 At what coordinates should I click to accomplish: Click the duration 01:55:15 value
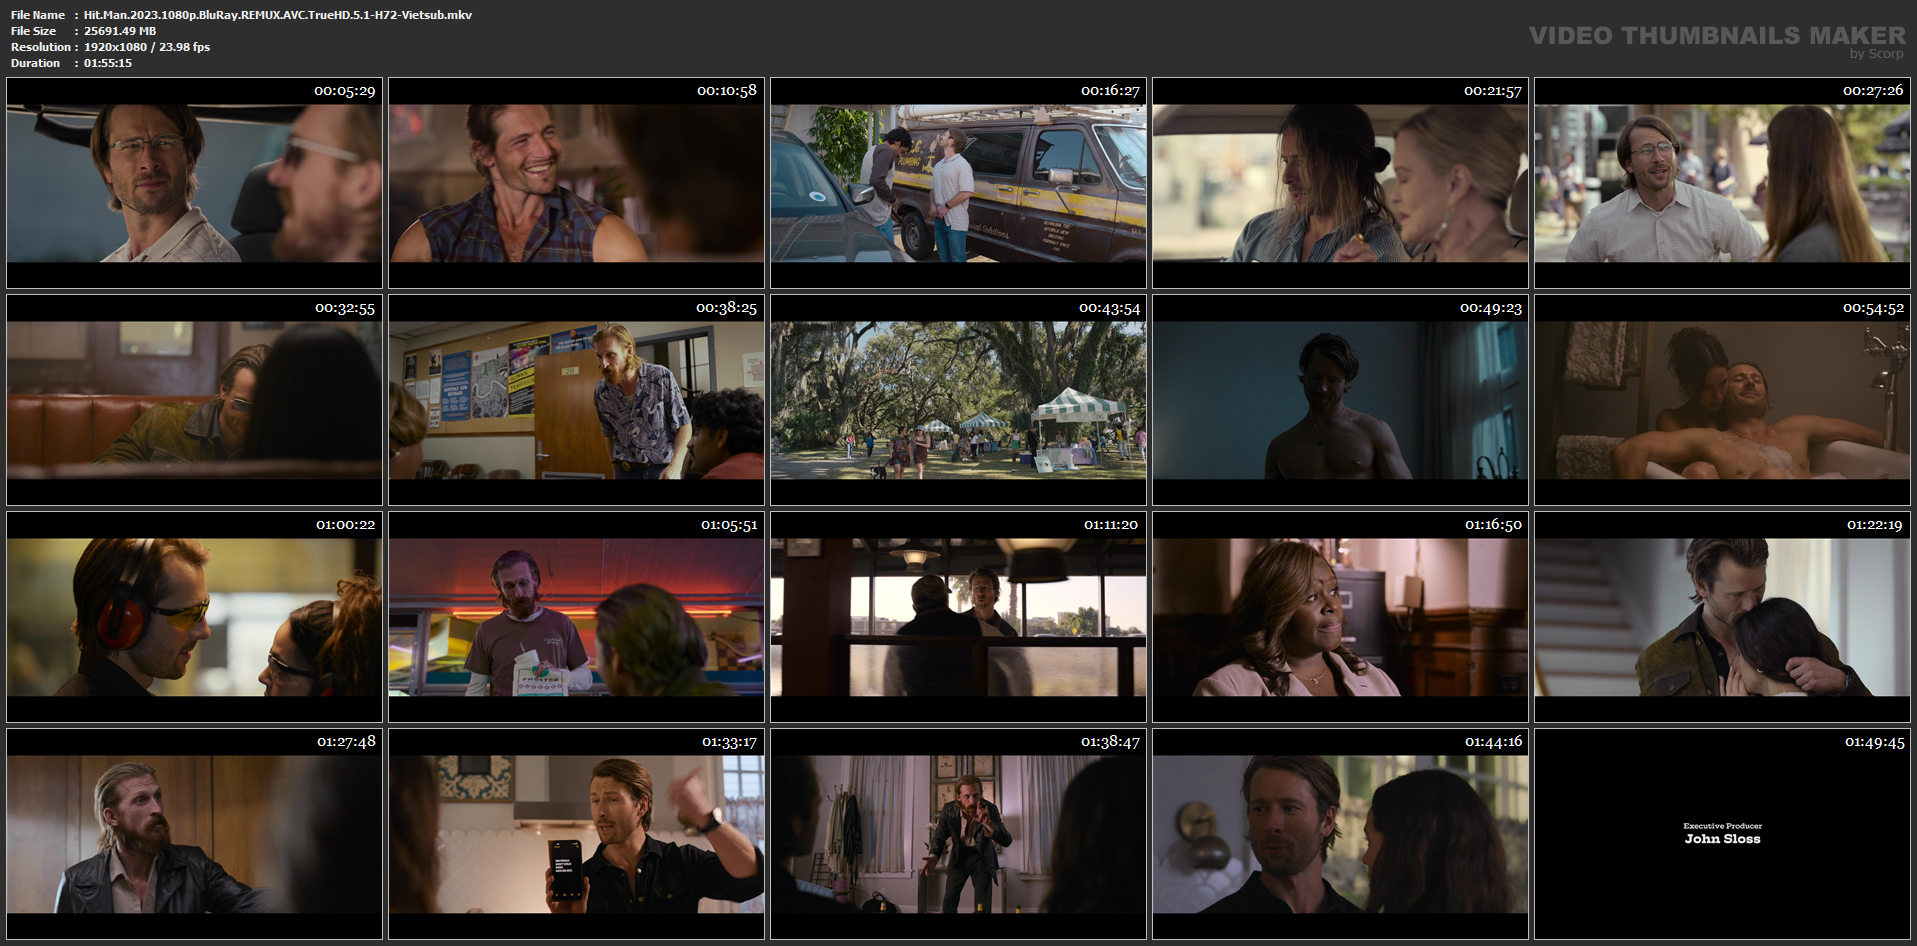pos(108,63)
